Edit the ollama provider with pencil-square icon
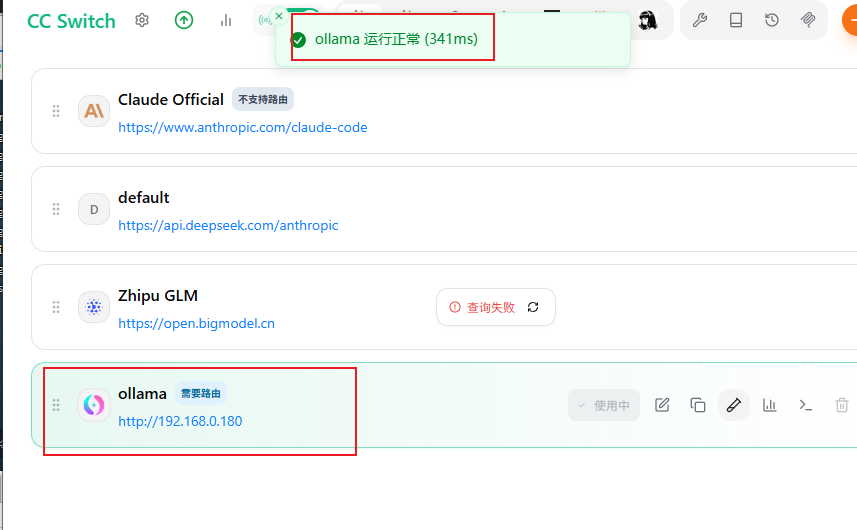The width and height of the screenshot is (857, 530). point(662,405)
